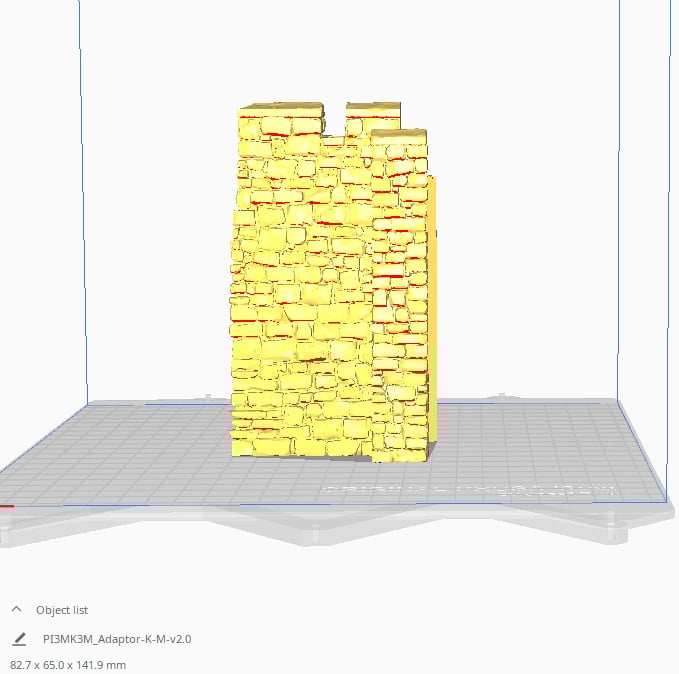Image resolution: width=679 pixels, height=674 pixels.
Task: Click the right blue build volume vertical edge
Action: (618, 200)
